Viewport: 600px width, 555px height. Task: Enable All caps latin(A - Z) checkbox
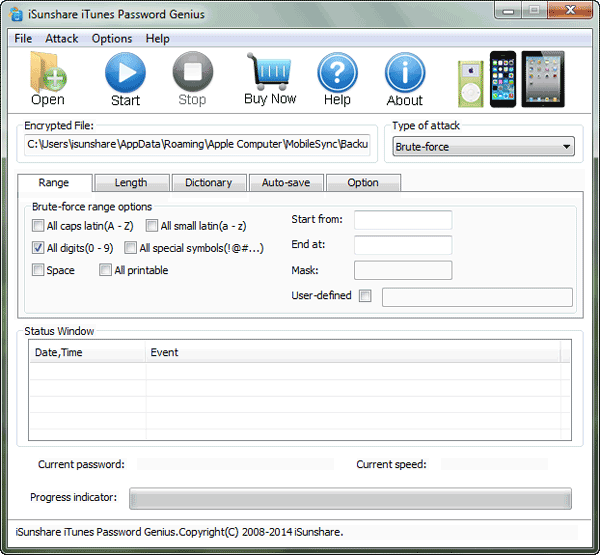pos(39,226)
